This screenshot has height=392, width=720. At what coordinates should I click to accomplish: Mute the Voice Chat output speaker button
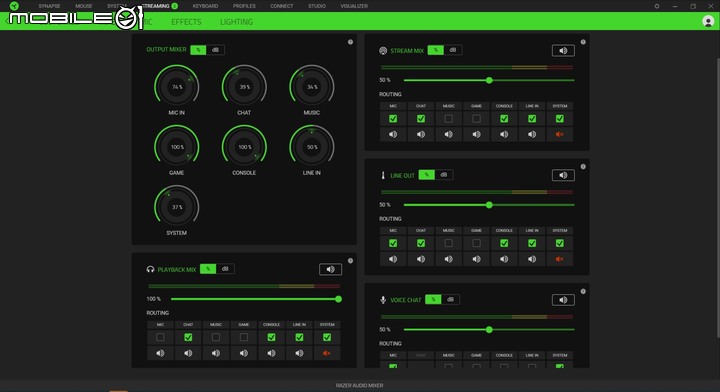click(563, 300)
